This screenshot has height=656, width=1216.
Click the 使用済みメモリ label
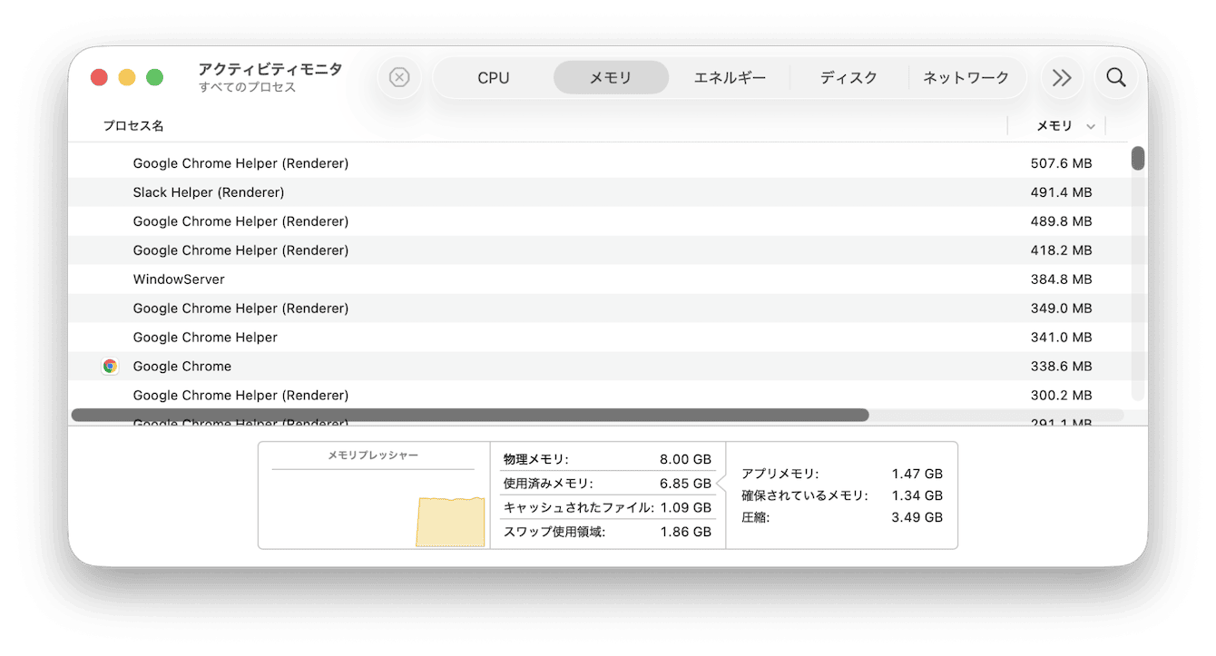click(548, 484)
